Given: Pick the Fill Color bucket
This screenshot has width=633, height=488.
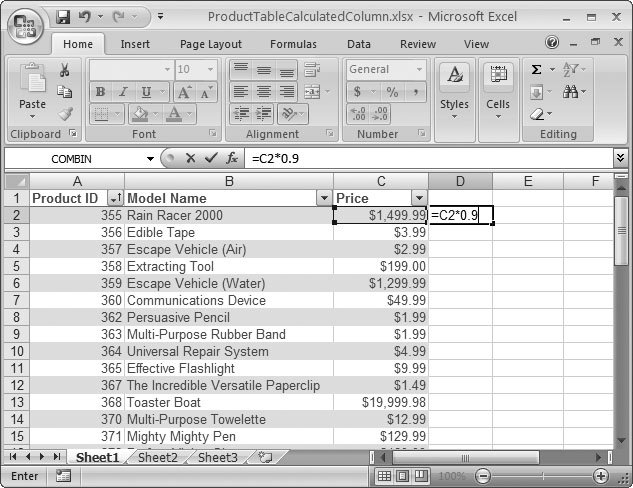Looking at the screenshot, I should coord(140,114).
